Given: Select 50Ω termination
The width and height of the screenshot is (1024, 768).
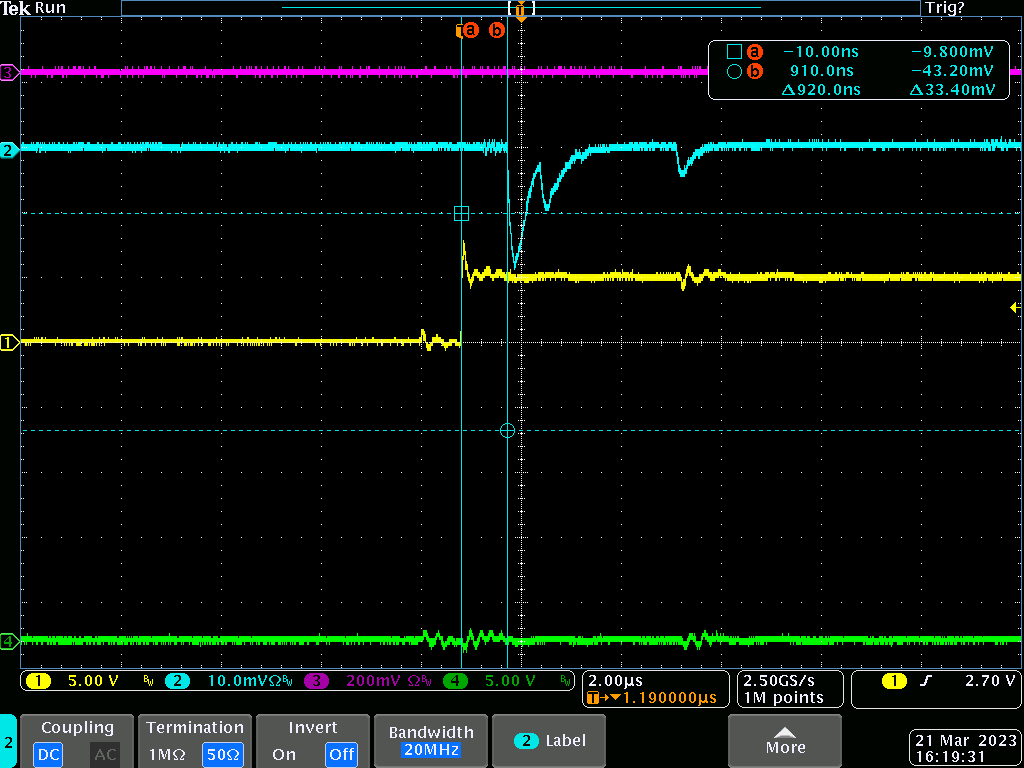Looking at the screenshot, I should [223, 754].
